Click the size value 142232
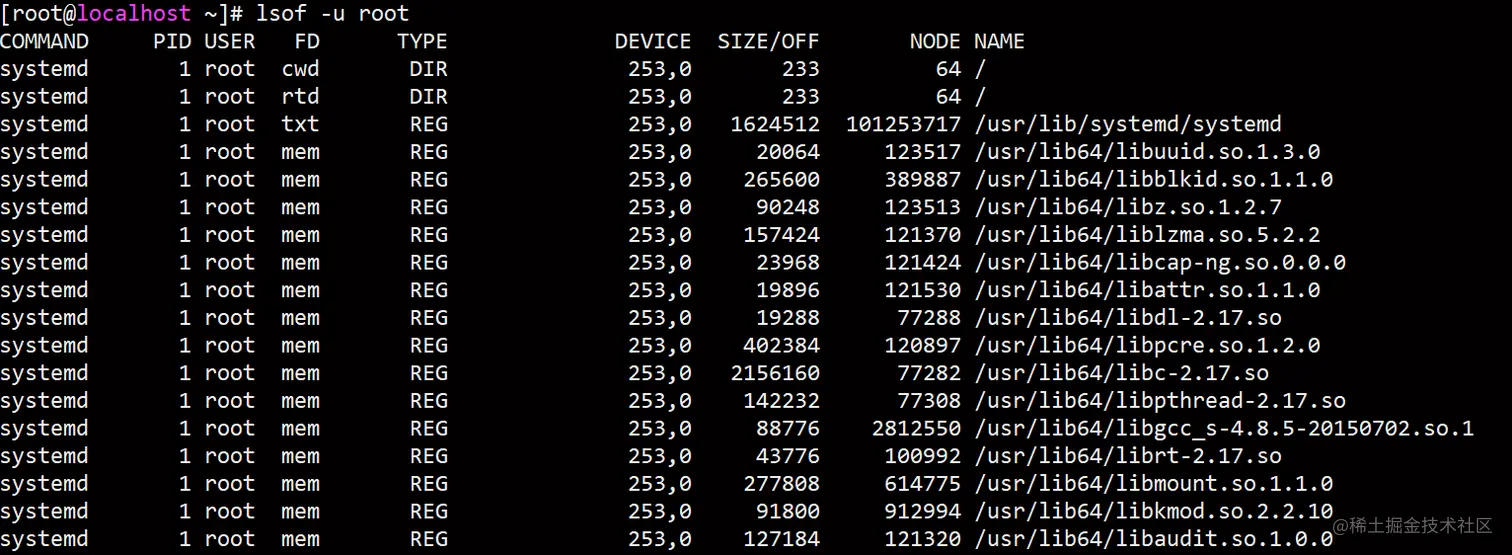 tap(781, 401)
